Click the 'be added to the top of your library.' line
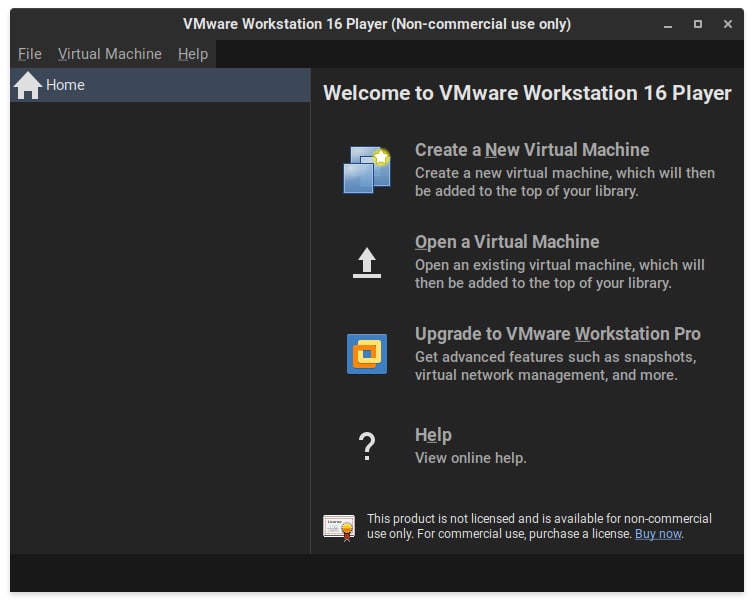This screenshot has height=603, width=754. (x=527, y=191)
